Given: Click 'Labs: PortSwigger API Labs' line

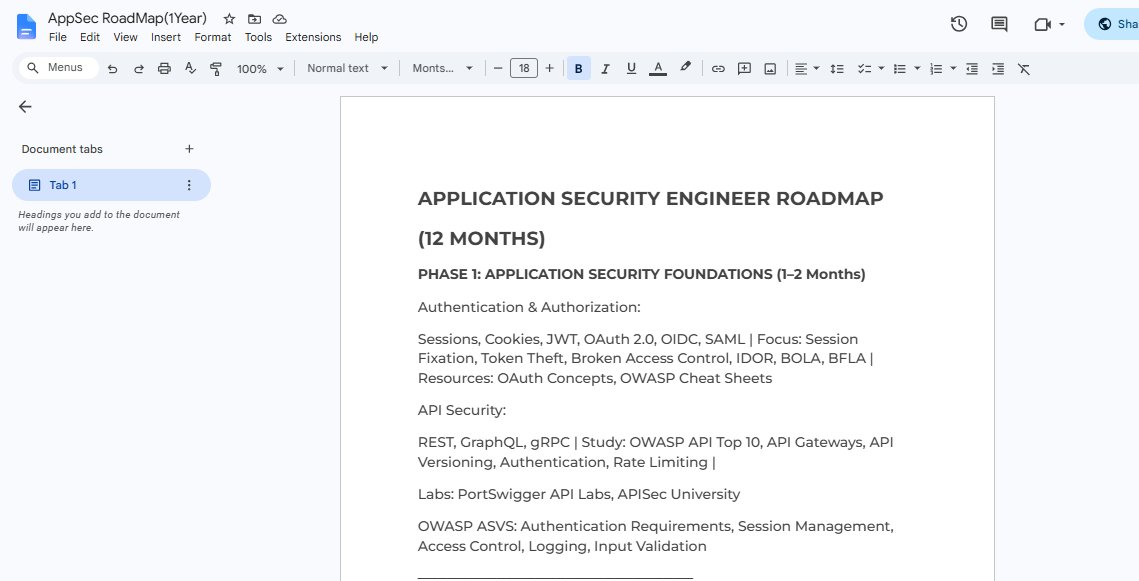Looking at the screenshot, I should click(579, 494).
